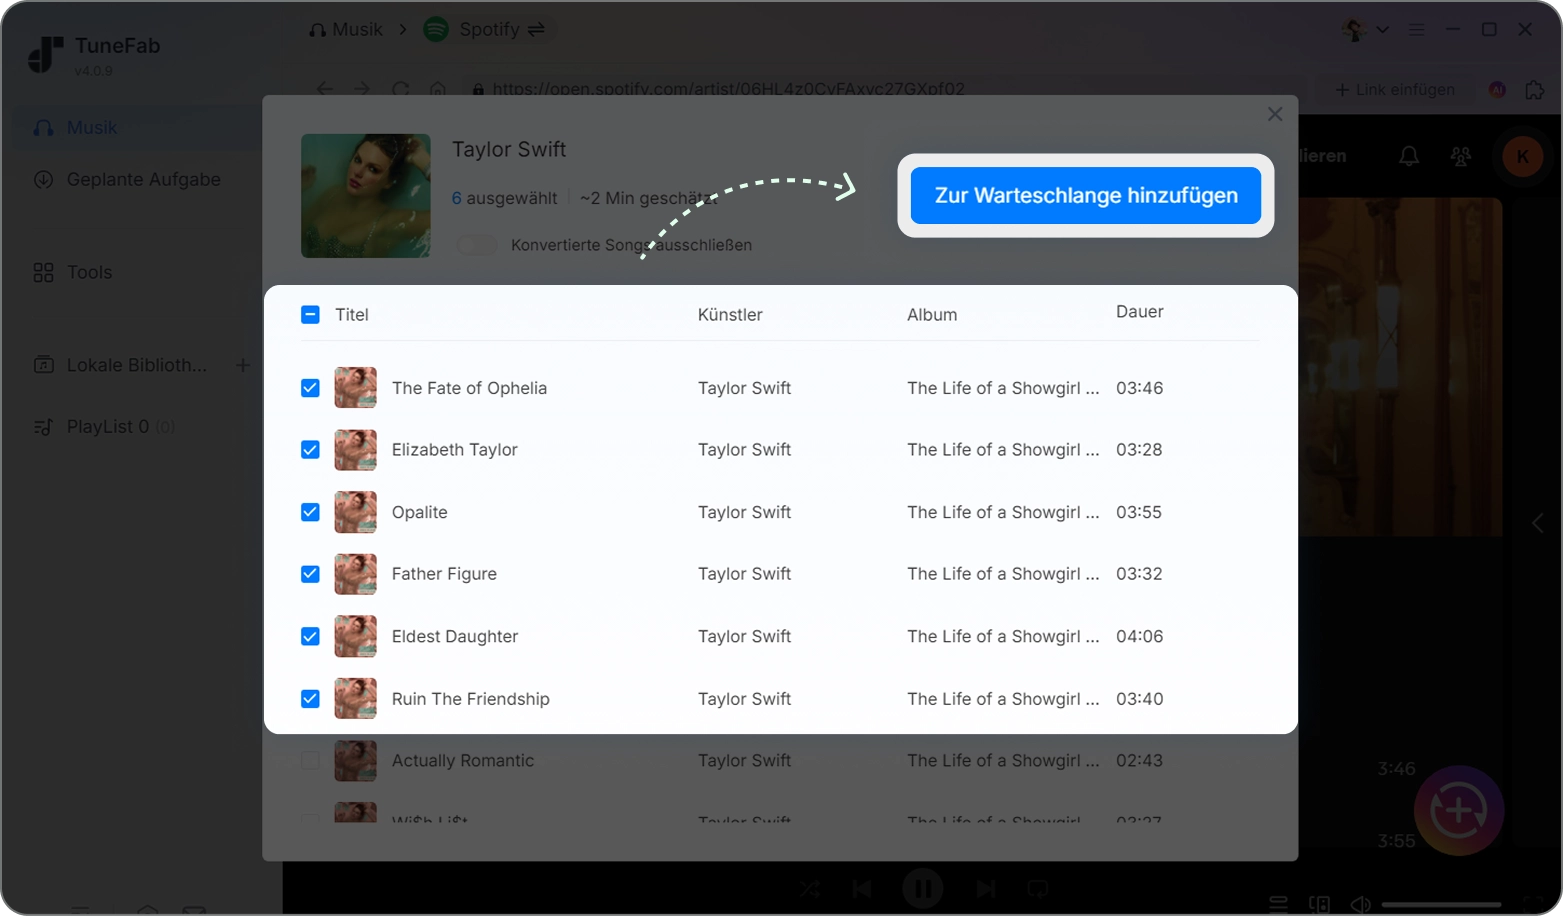Open Geplante Aufgabe in the sidebar
Viewport: 1563px width, 916px height.
pyautogui.click(x=130, y=180)
